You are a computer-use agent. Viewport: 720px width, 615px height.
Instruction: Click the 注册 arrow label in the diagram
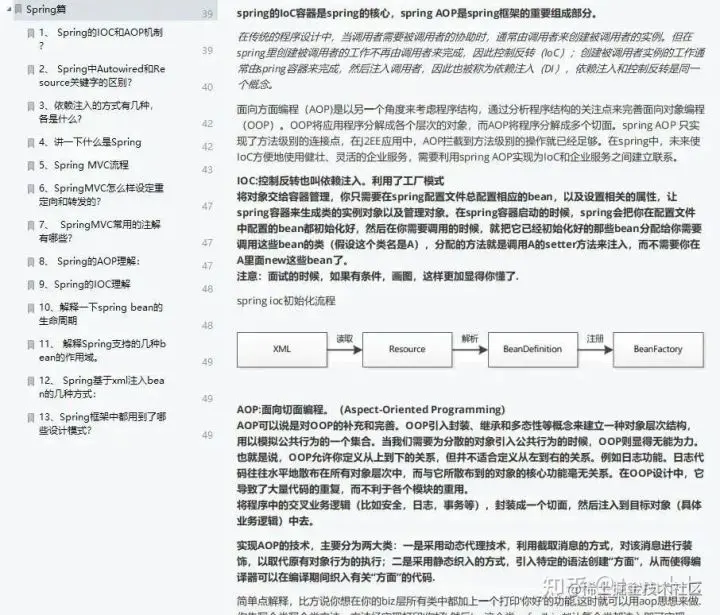point(595,339)
